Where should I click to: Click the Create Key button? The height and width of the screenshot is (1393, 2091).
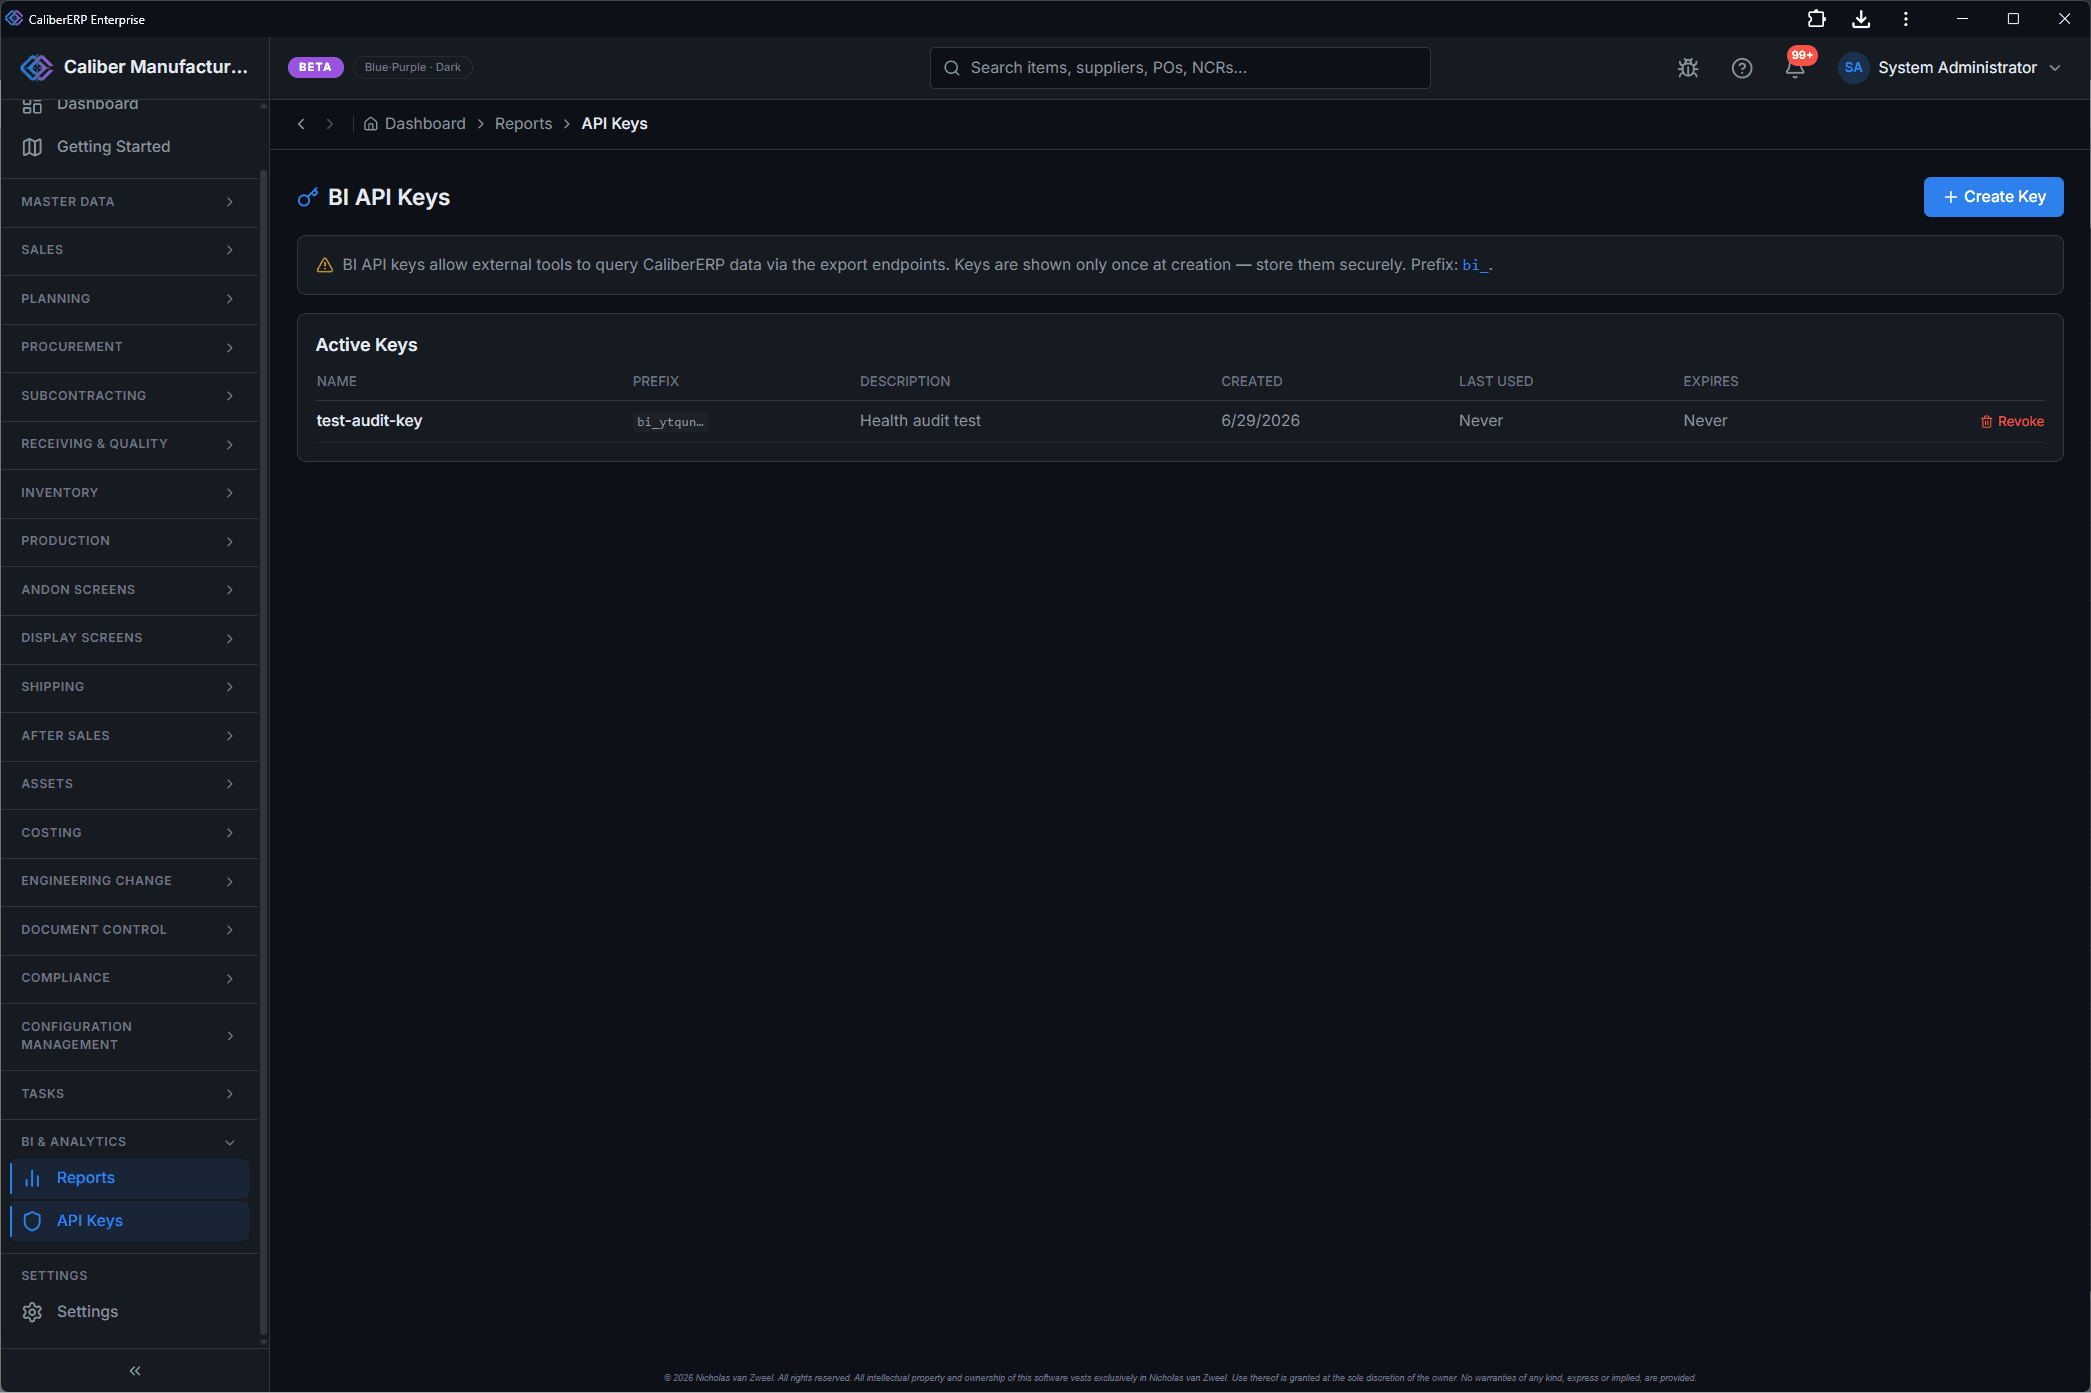(1993, 197)
